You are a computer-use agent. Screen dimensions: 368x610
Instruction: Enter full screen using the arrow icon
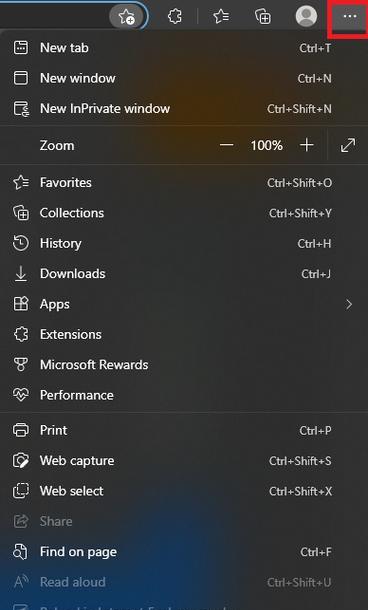(x=347, y=145)
